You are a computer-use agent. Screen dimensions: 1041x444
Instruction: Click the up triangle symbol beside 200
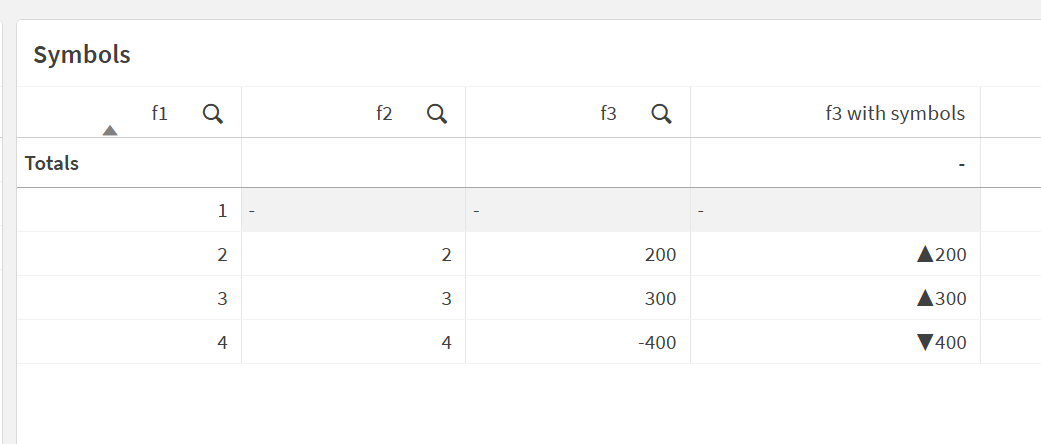(925, 254)
